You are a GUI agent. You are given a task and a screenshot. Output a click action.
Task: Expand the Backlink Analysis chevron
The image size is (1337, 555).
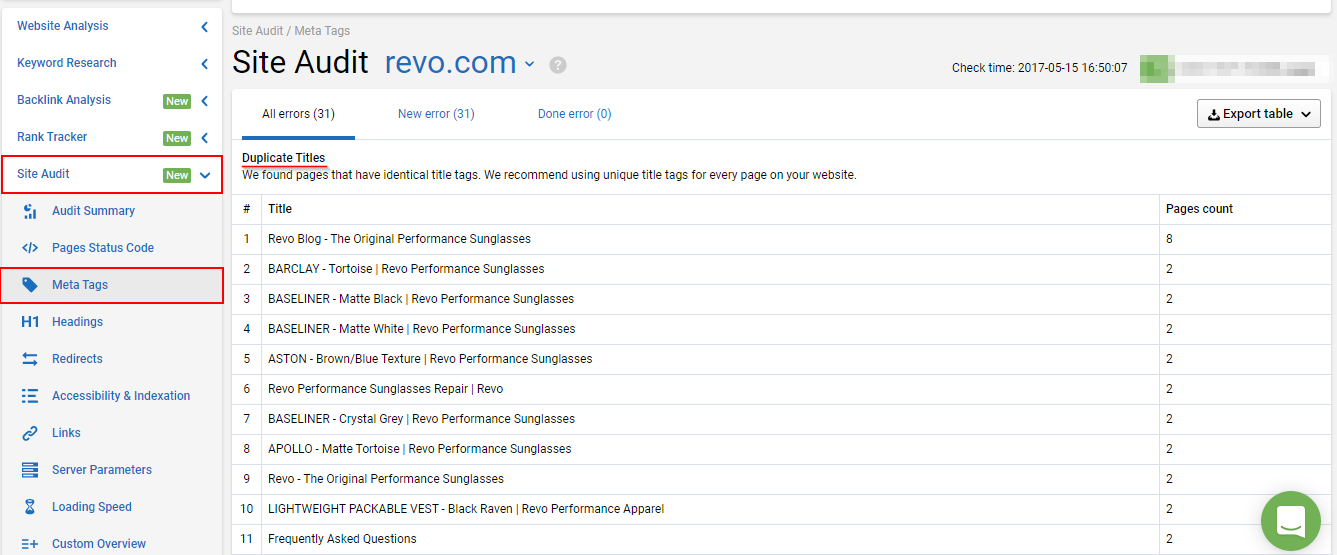[205, 101]
